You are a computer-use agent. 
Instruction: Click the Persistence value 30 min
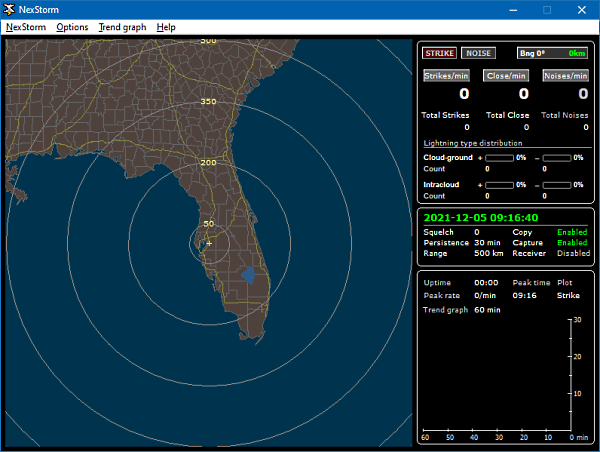[487, 243]
